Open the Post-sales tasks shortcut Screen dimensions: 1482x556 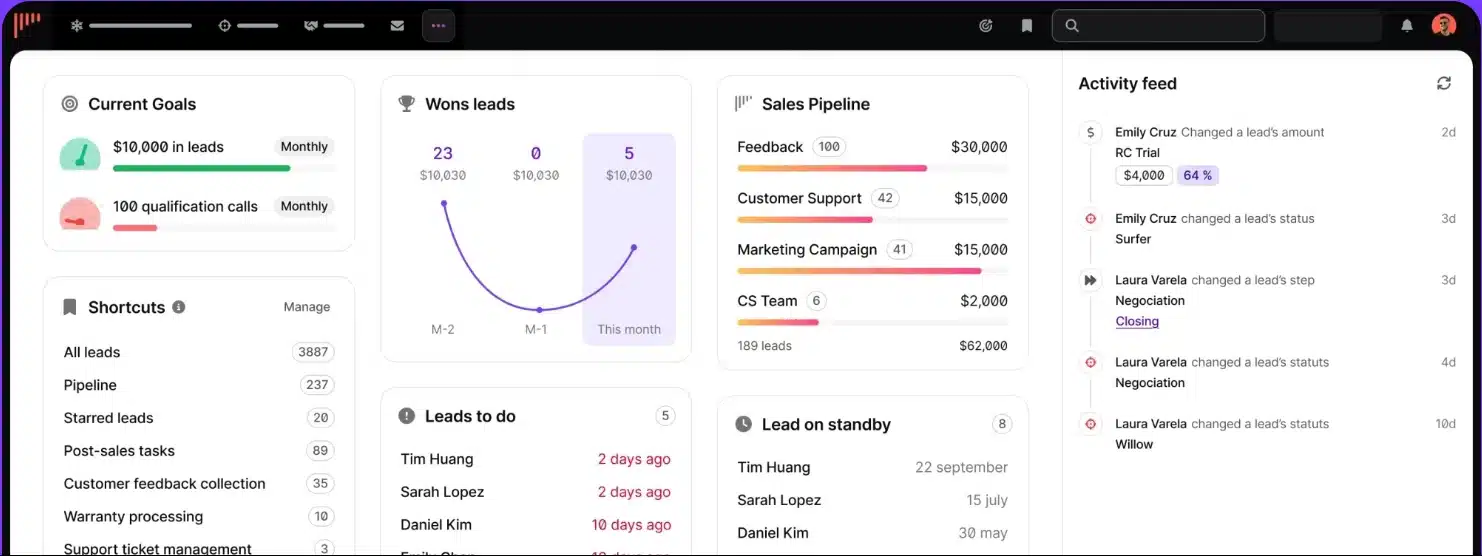[x=198, y=451]
